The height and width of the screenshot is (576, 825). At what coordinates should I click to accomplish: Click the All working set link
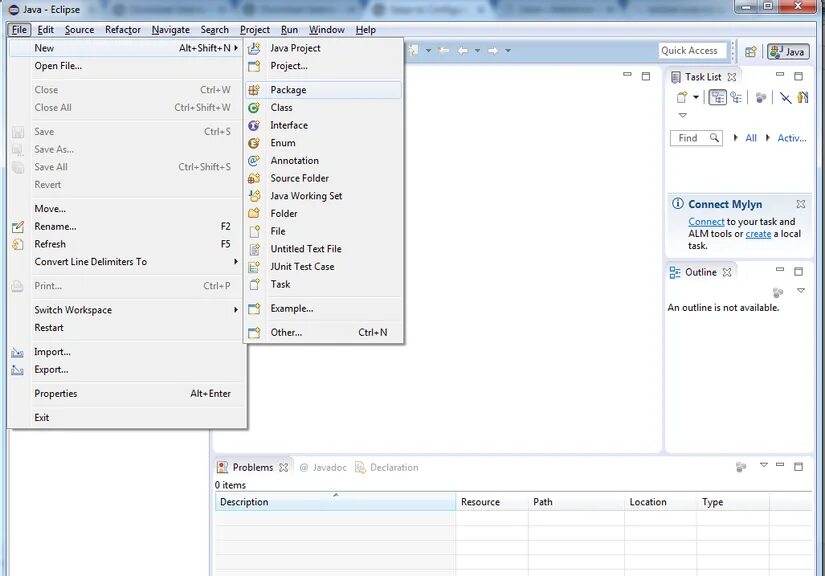751,138
